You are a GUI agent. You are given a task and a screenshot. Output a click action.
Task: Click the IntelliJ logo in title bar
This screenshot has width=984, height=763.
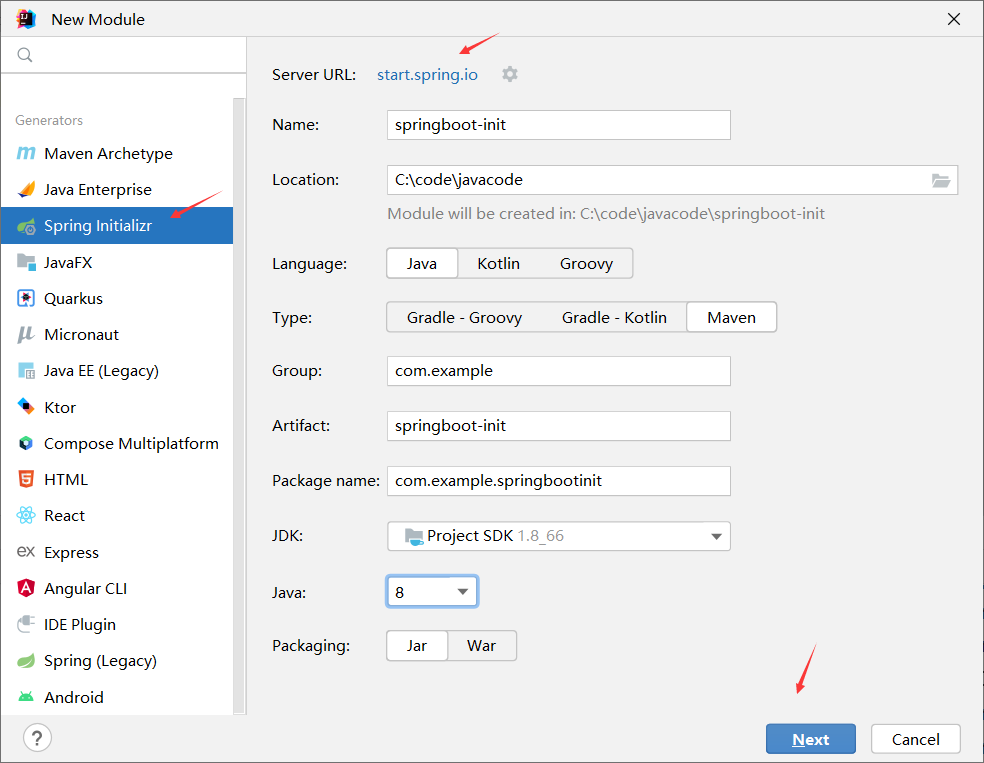26,19
